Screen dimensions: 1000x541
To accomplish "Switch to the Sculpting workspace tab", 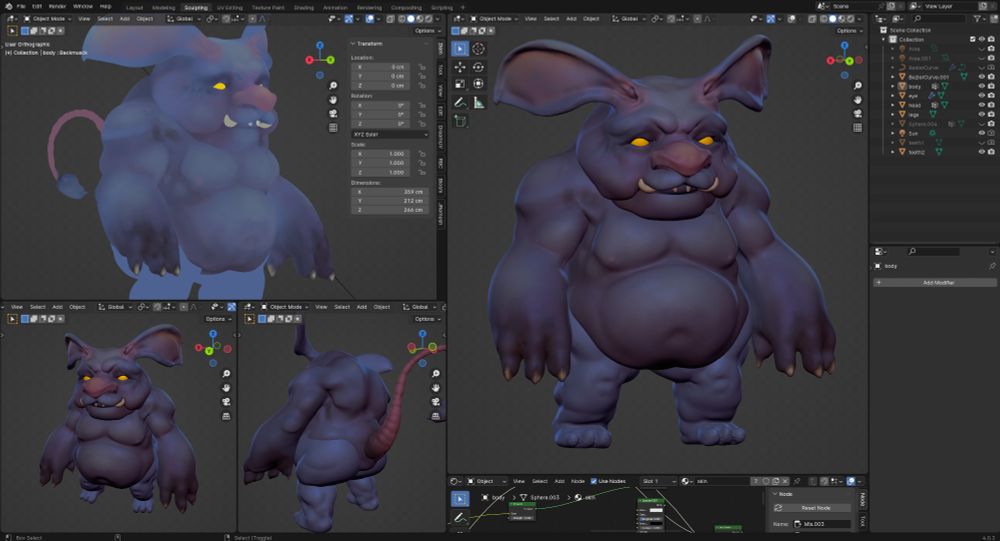I will click(196, 8).
